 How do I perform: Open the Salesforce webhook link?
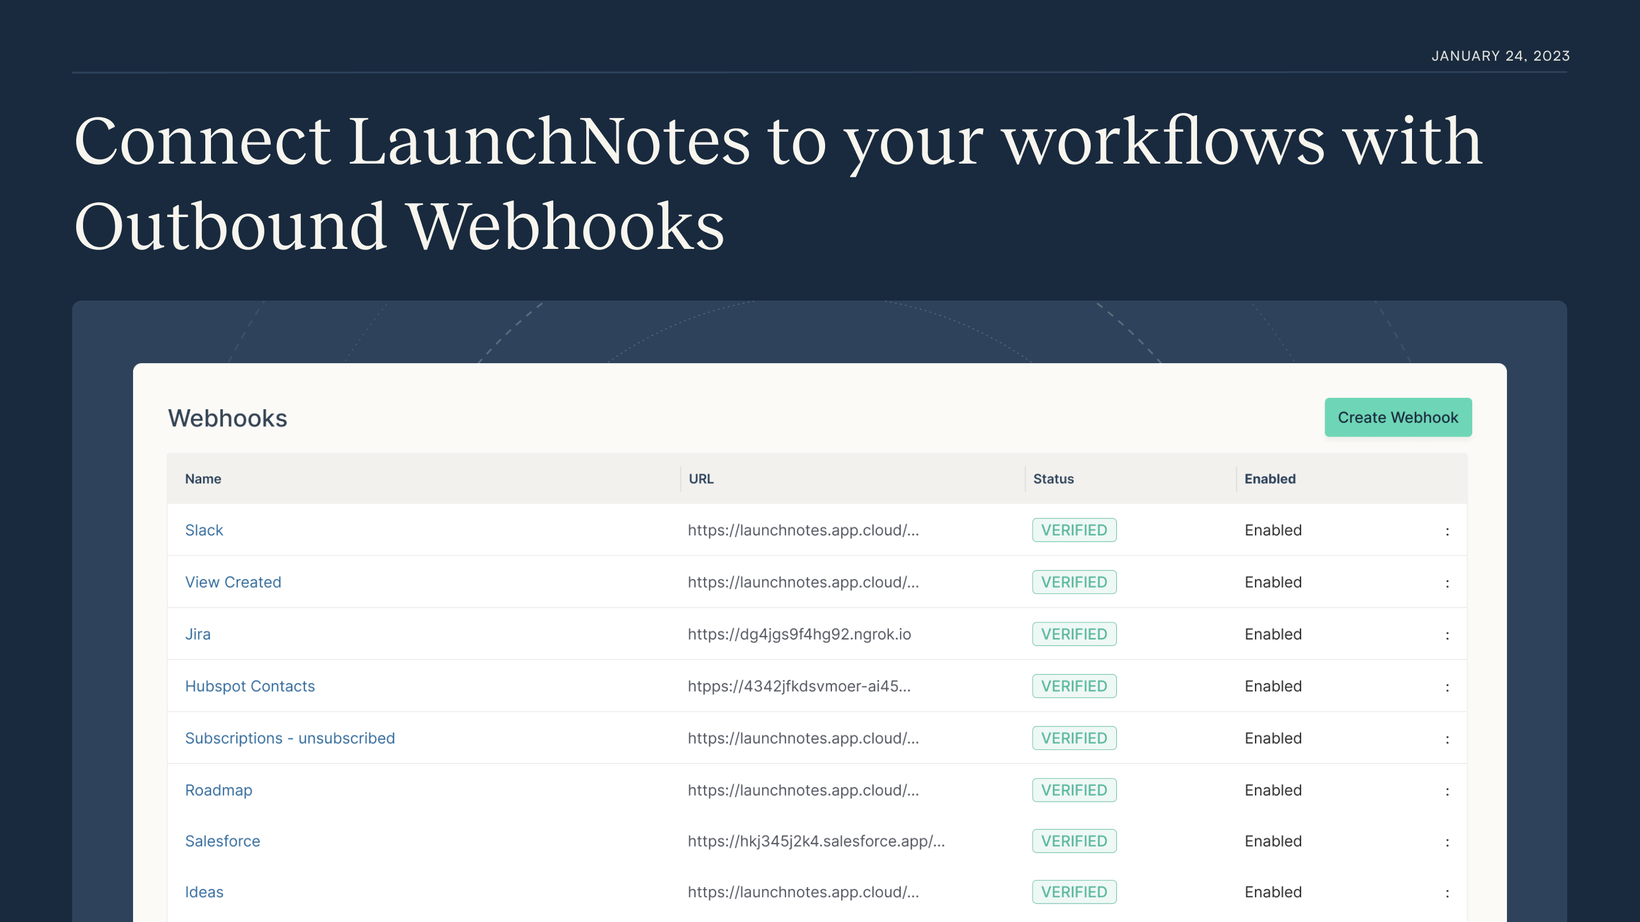coord(223,841)
